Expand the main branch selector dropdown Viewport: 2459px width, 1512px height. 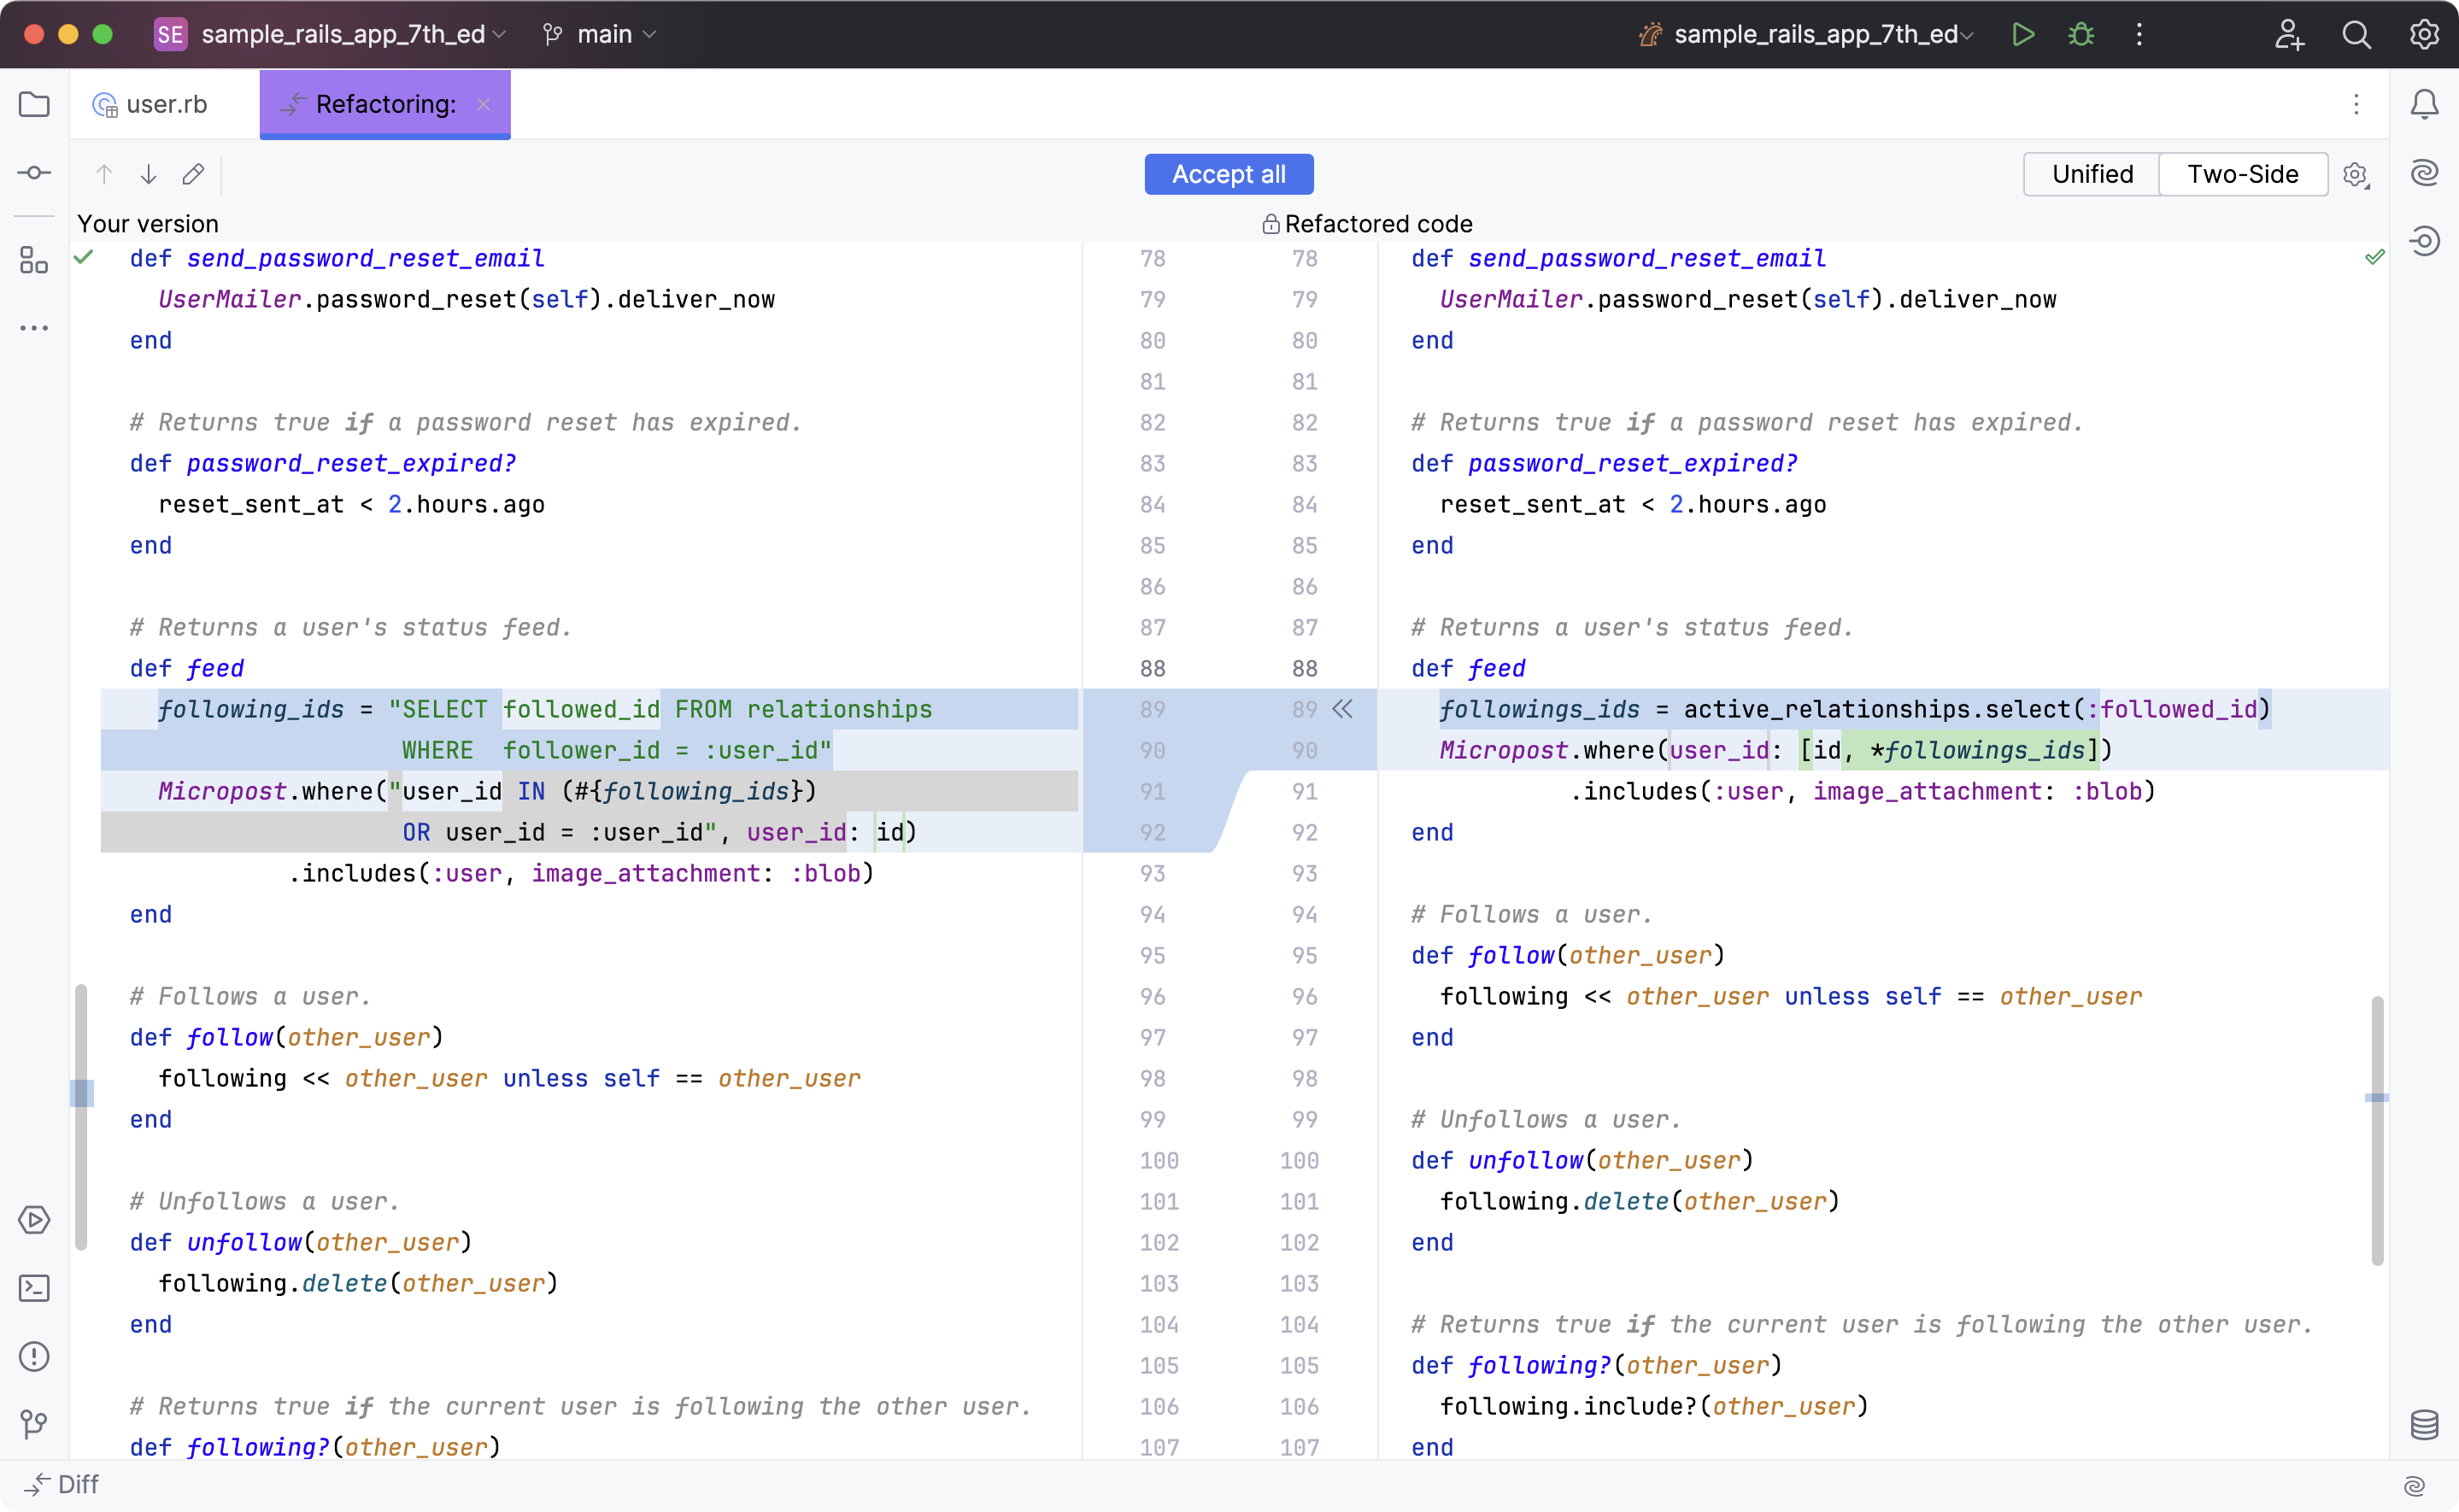[x=652, y=33]
